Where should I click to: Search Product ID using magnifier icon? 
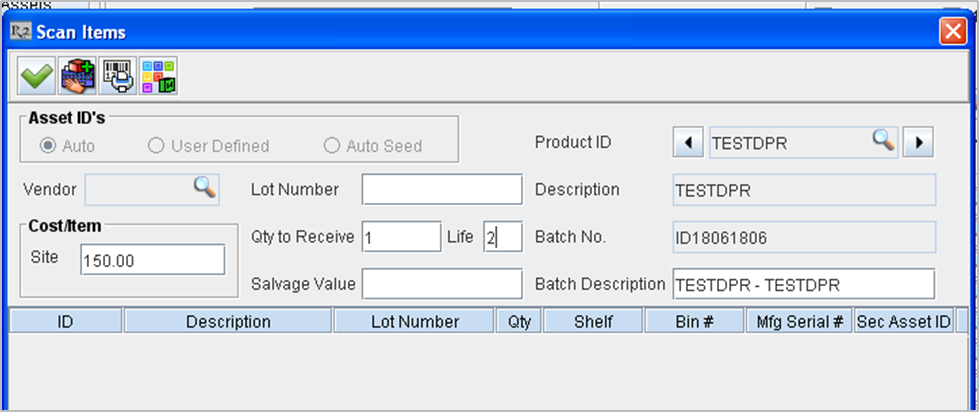[882, 141]
